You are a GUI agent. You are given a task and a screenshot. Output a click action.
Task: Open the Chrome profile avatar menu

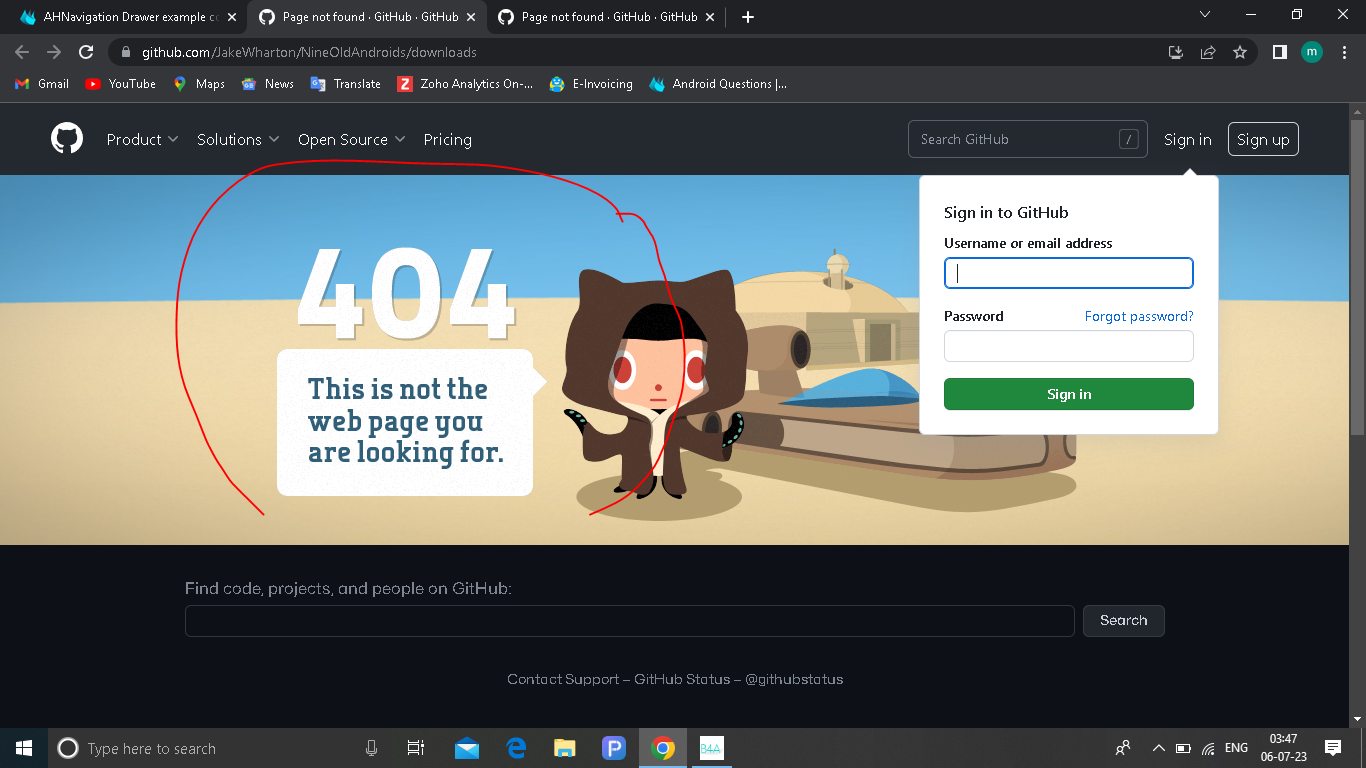click(x=1312, y=52)
